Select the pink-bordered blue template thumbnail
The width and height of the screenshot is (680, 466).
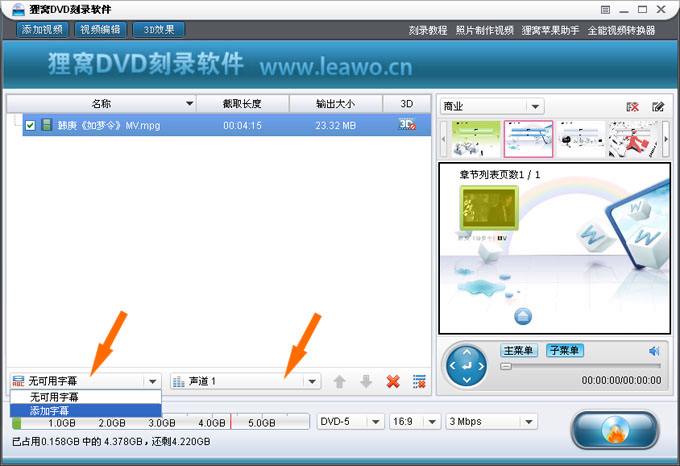(x=528, y=139)
